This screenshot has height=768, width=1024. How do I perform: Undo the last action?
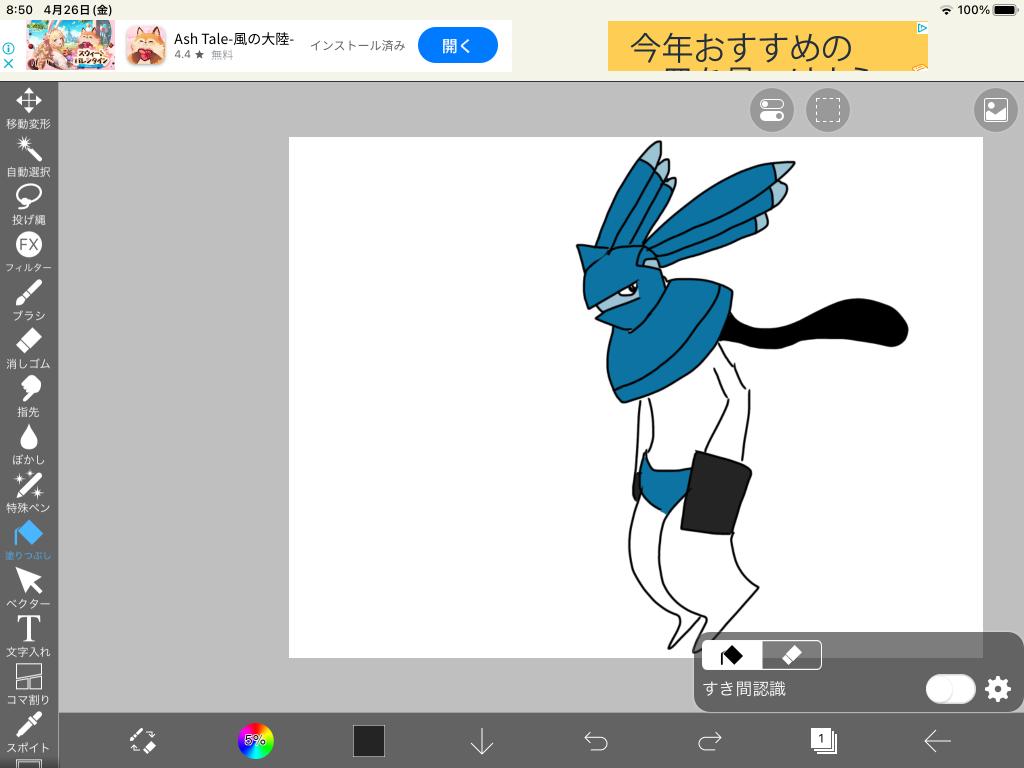click(x=596, y=741)
